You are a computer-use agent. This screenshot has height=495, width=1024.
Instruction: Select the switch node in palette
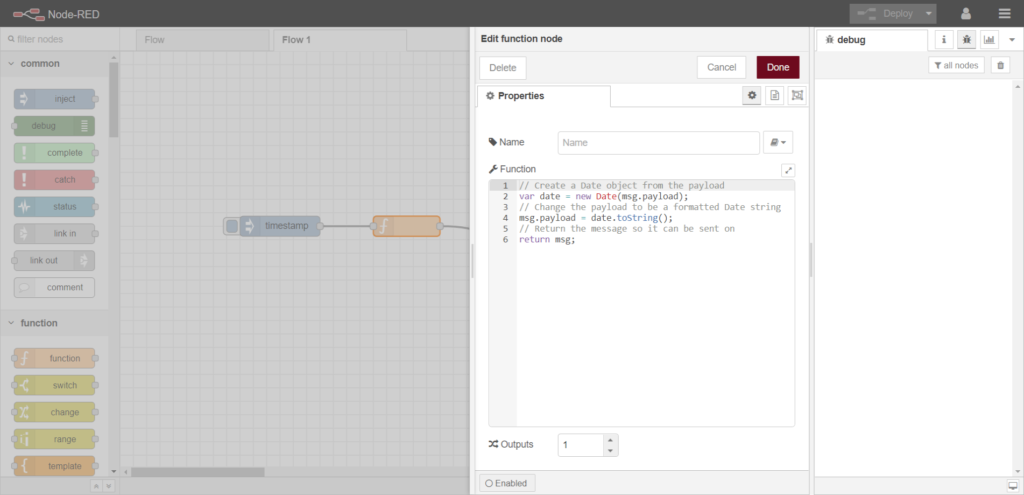tap(55, 385)
